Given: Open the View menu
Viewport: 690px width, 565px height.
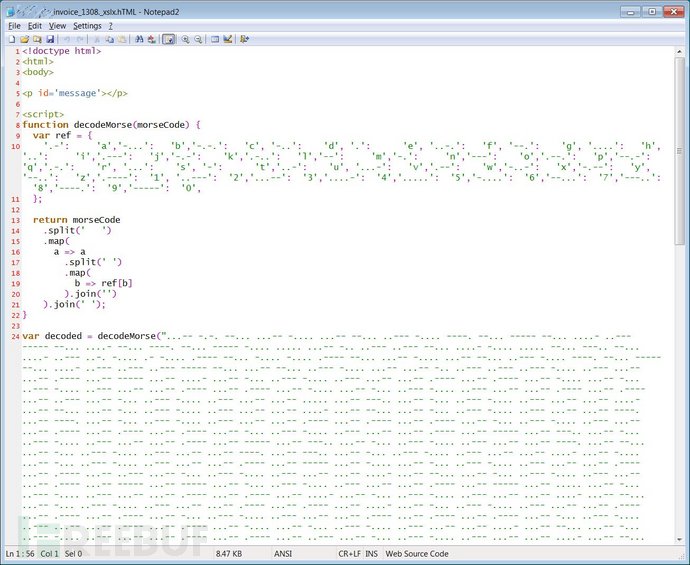Looking at the screenshot, I should (x=57, y=25).
